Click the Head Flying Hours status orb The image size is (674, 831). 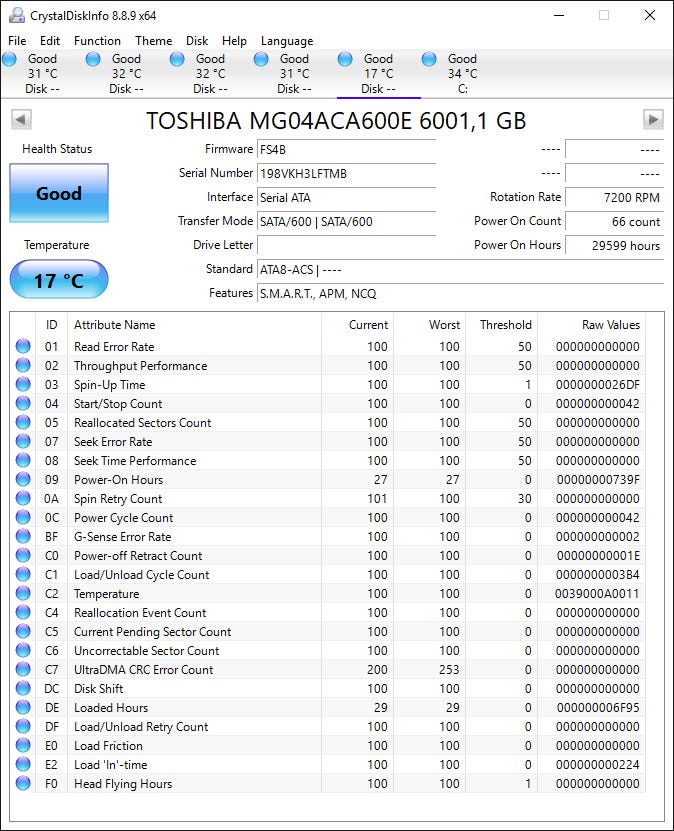point(23,784)
